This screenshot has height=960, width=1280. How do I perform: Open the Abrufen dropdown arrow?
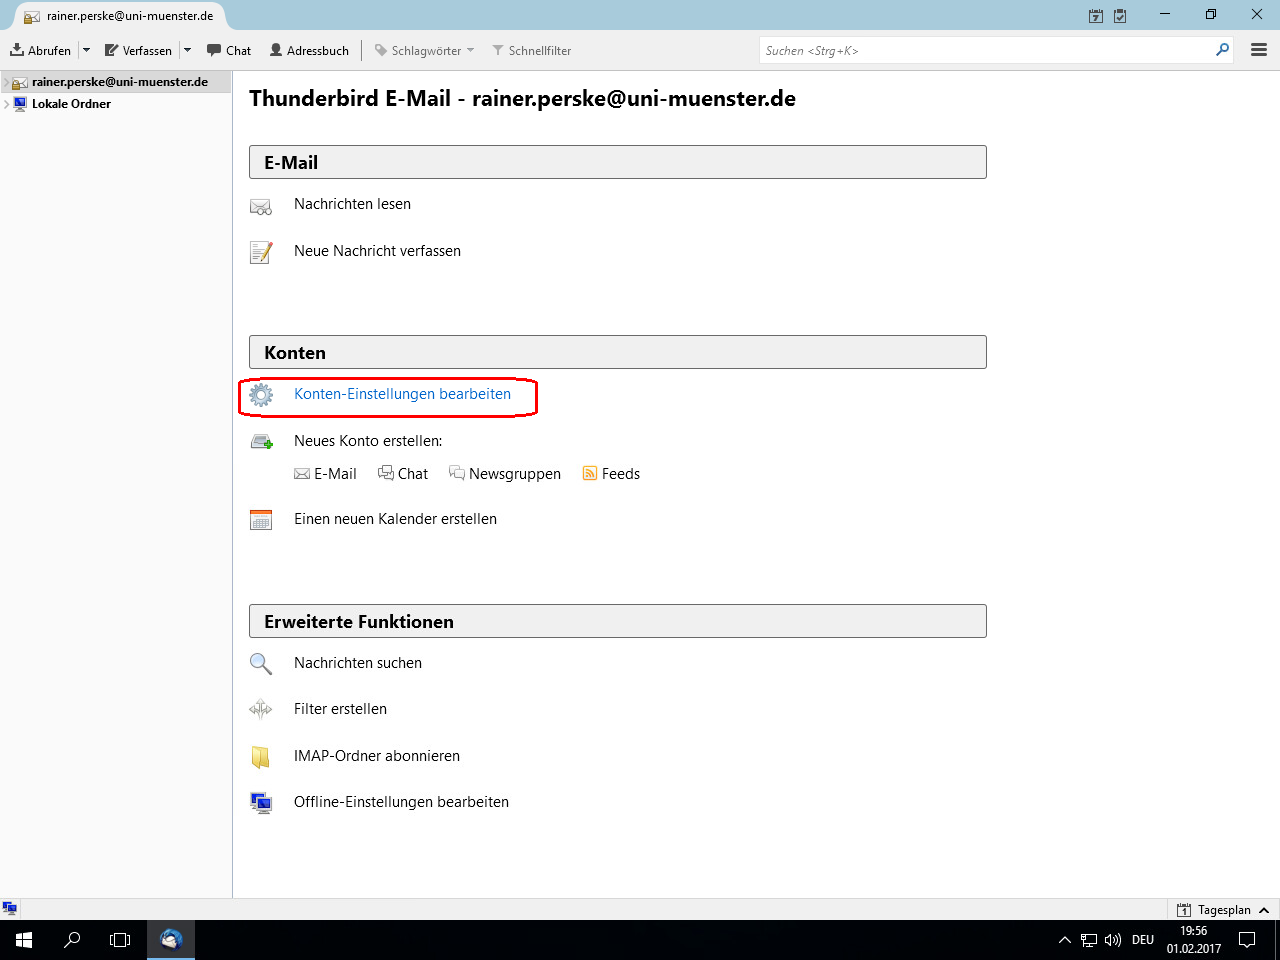click(87, 50)
